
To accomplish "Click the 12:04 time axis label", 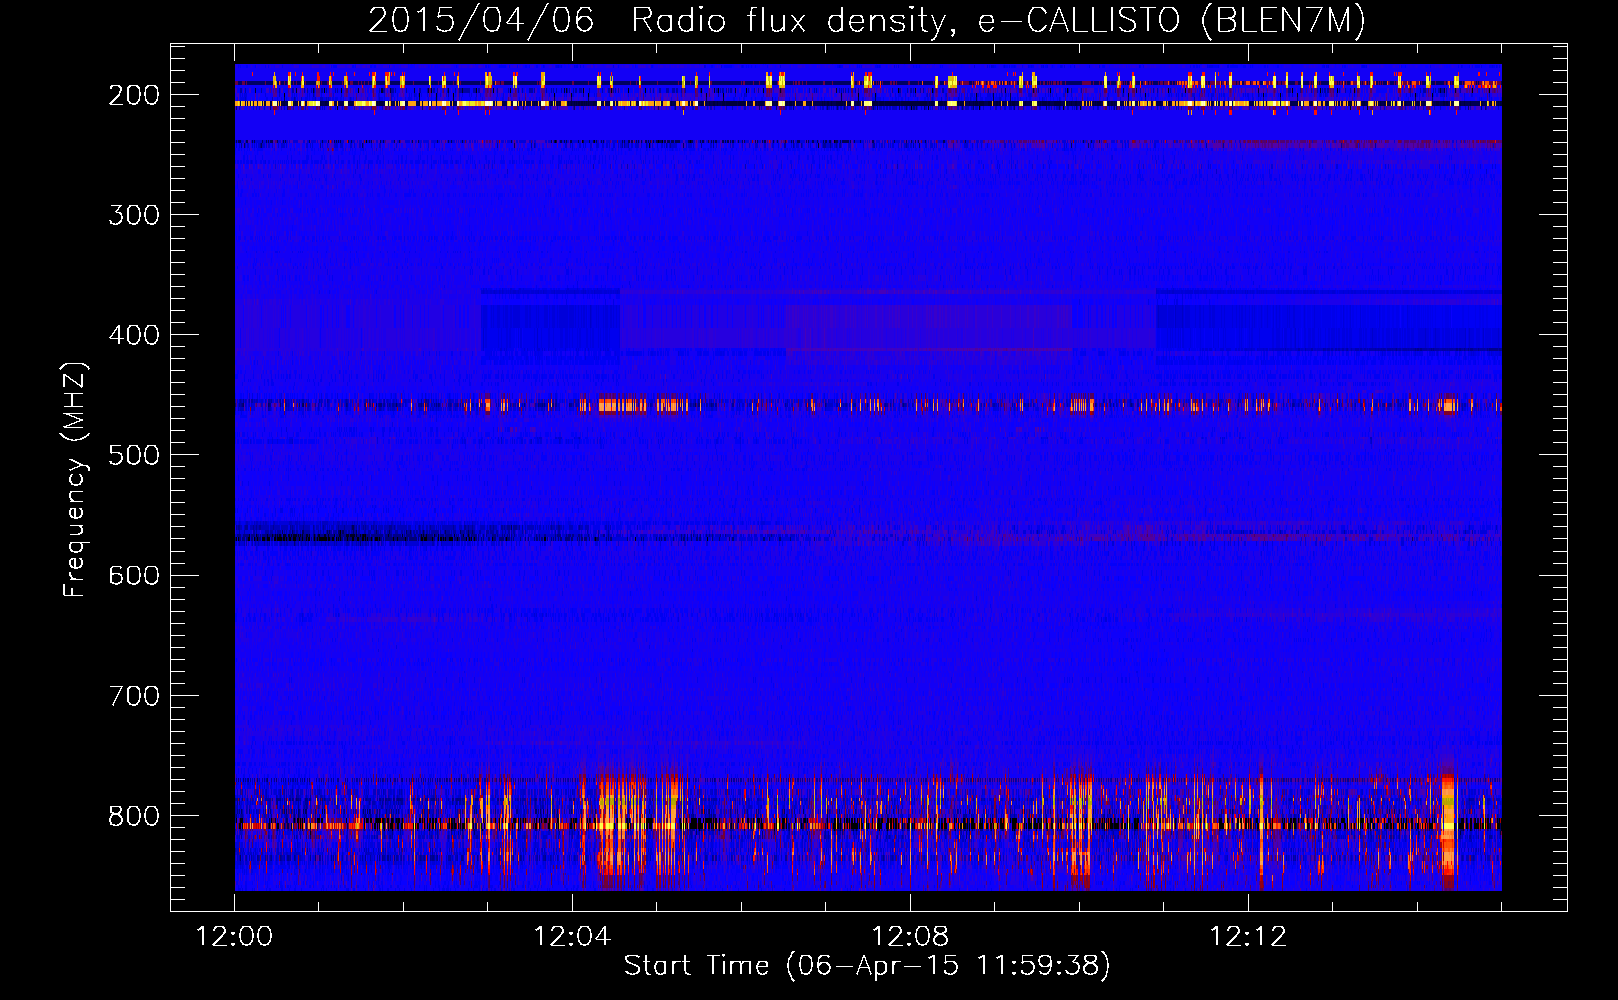I will coord(572,937).
